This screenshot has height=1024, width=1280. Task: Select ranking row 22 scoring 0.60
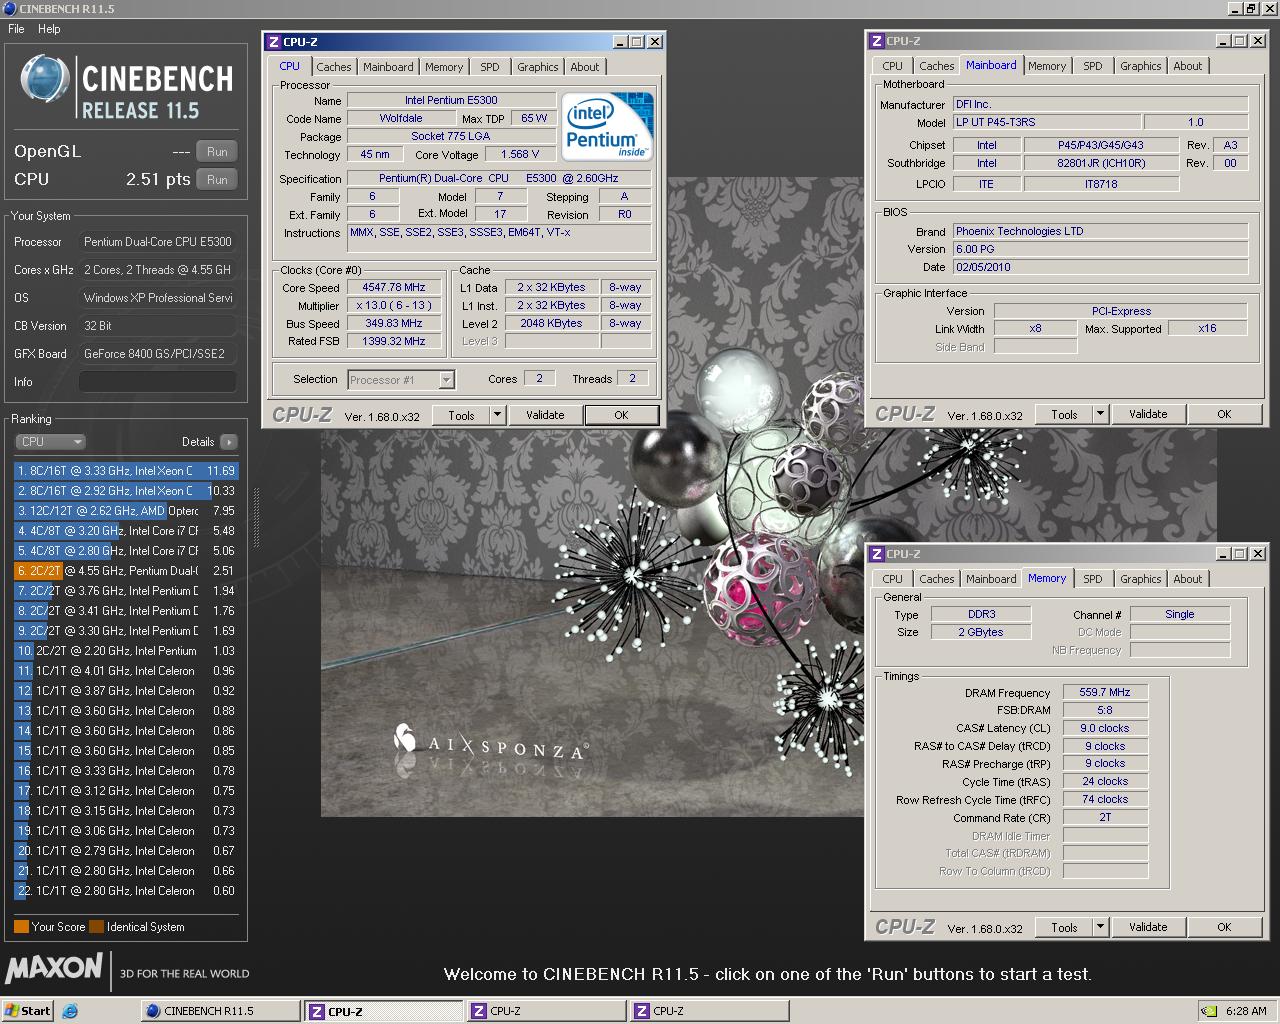click(x=126, y=891)
